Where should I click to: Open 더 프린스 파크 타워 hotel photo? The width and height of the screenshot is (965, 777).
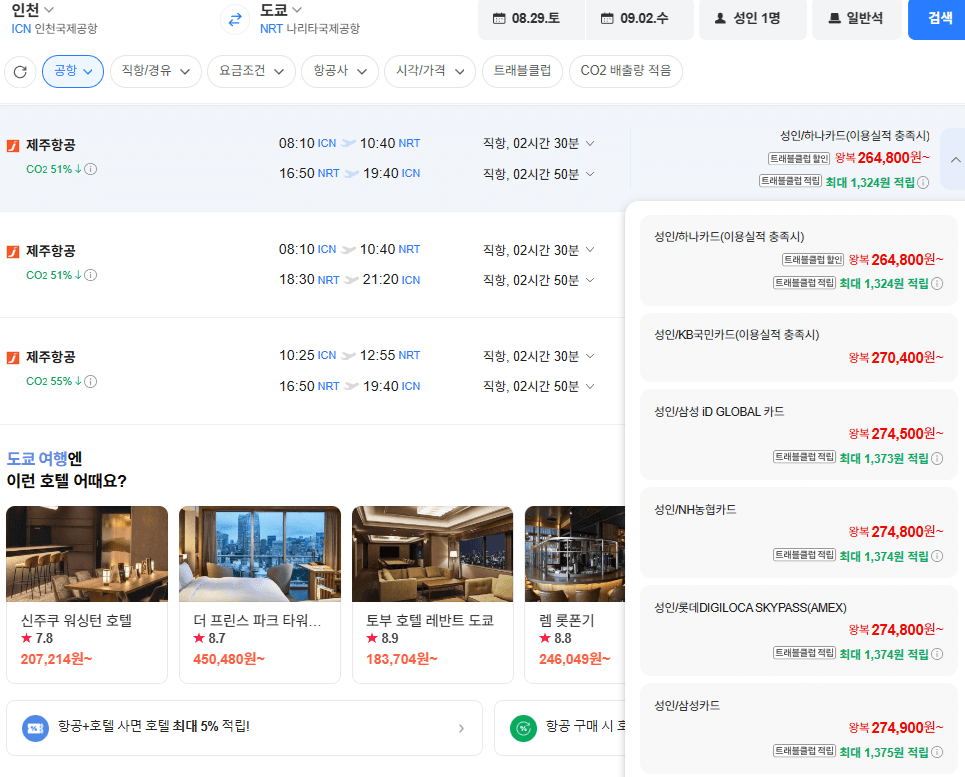(260, 554)
